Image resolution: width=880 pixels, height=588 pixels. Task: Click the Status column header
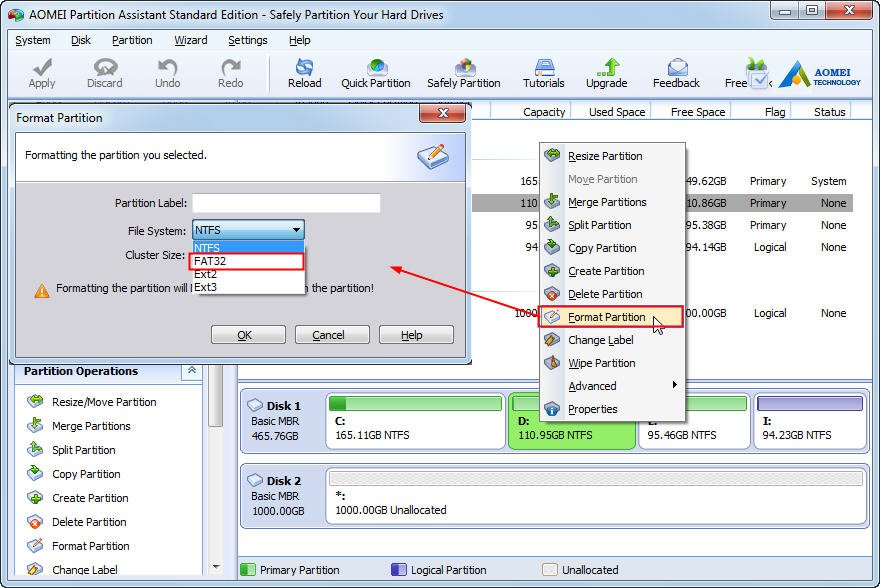coord(829,112)
